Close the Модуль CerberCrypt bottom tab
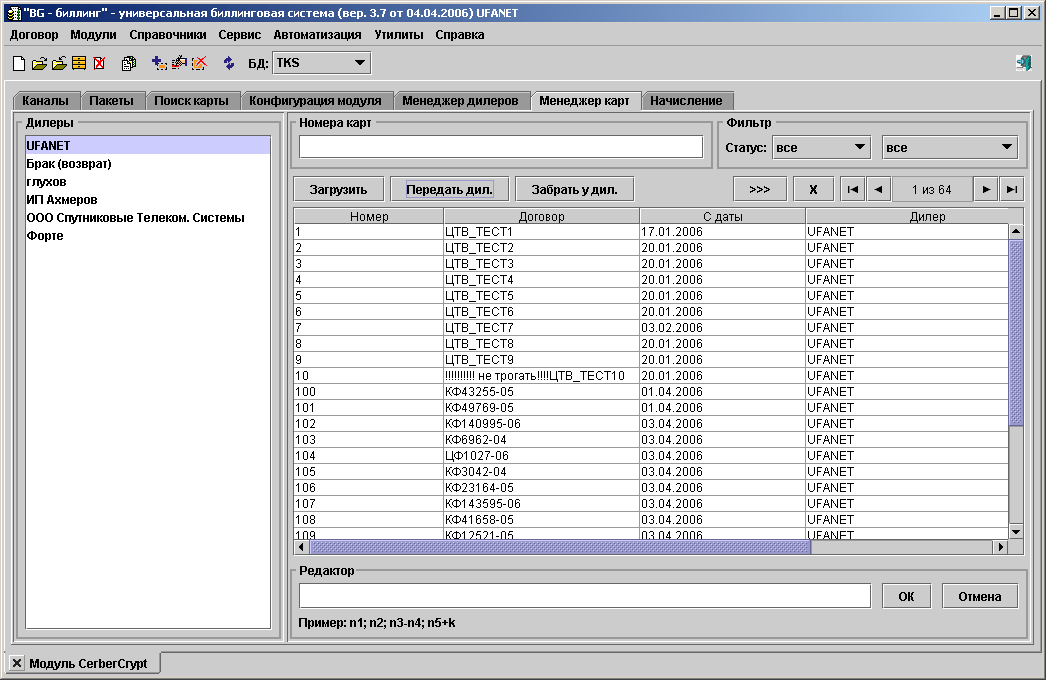The image size is (1046, 680). click(17, 663)
